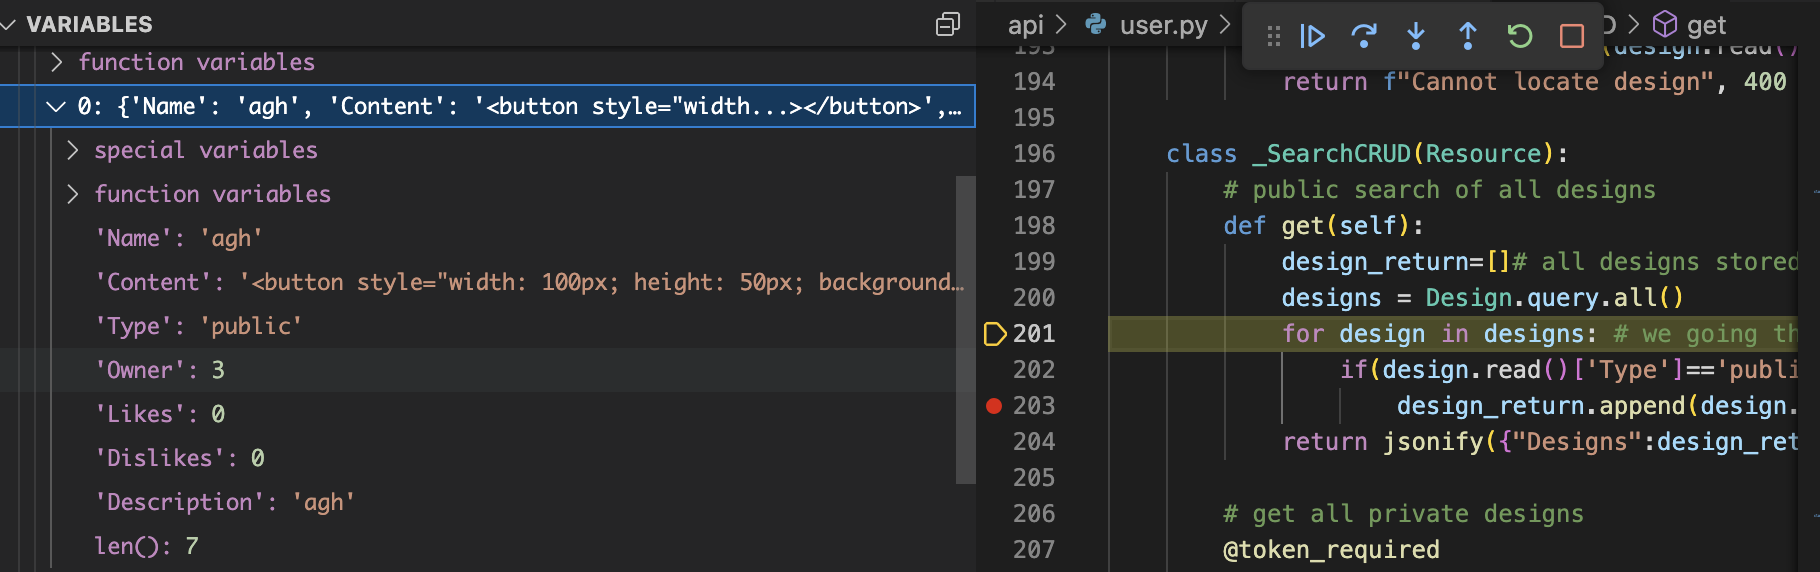Screen dimensions: 1820x572
Task: Select the get method breadcrumb
Action: (1690, 25)
